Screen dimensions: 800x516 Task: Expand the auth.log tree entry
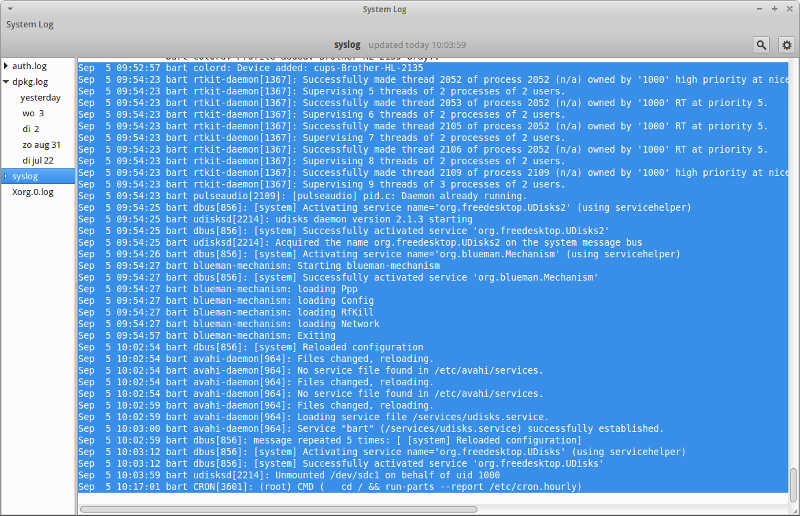pos(6,66)
